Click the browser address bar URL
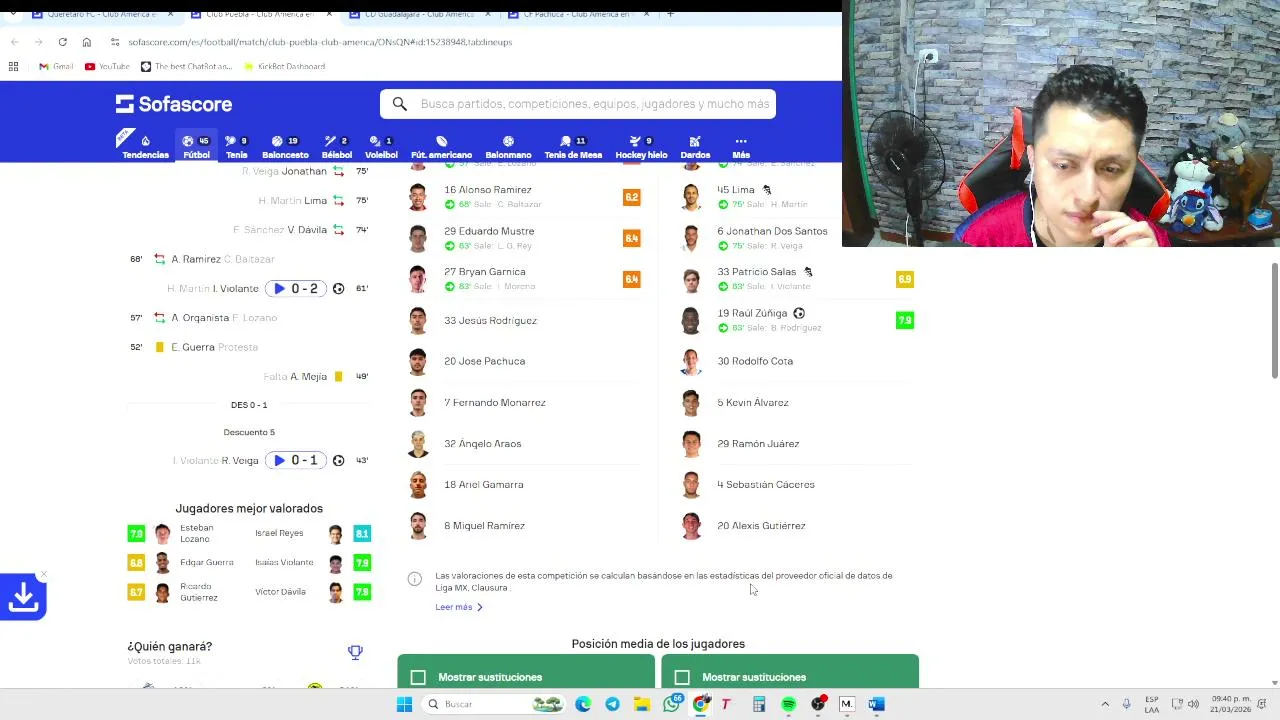The image size is (1280, 720). coord(320,42)
